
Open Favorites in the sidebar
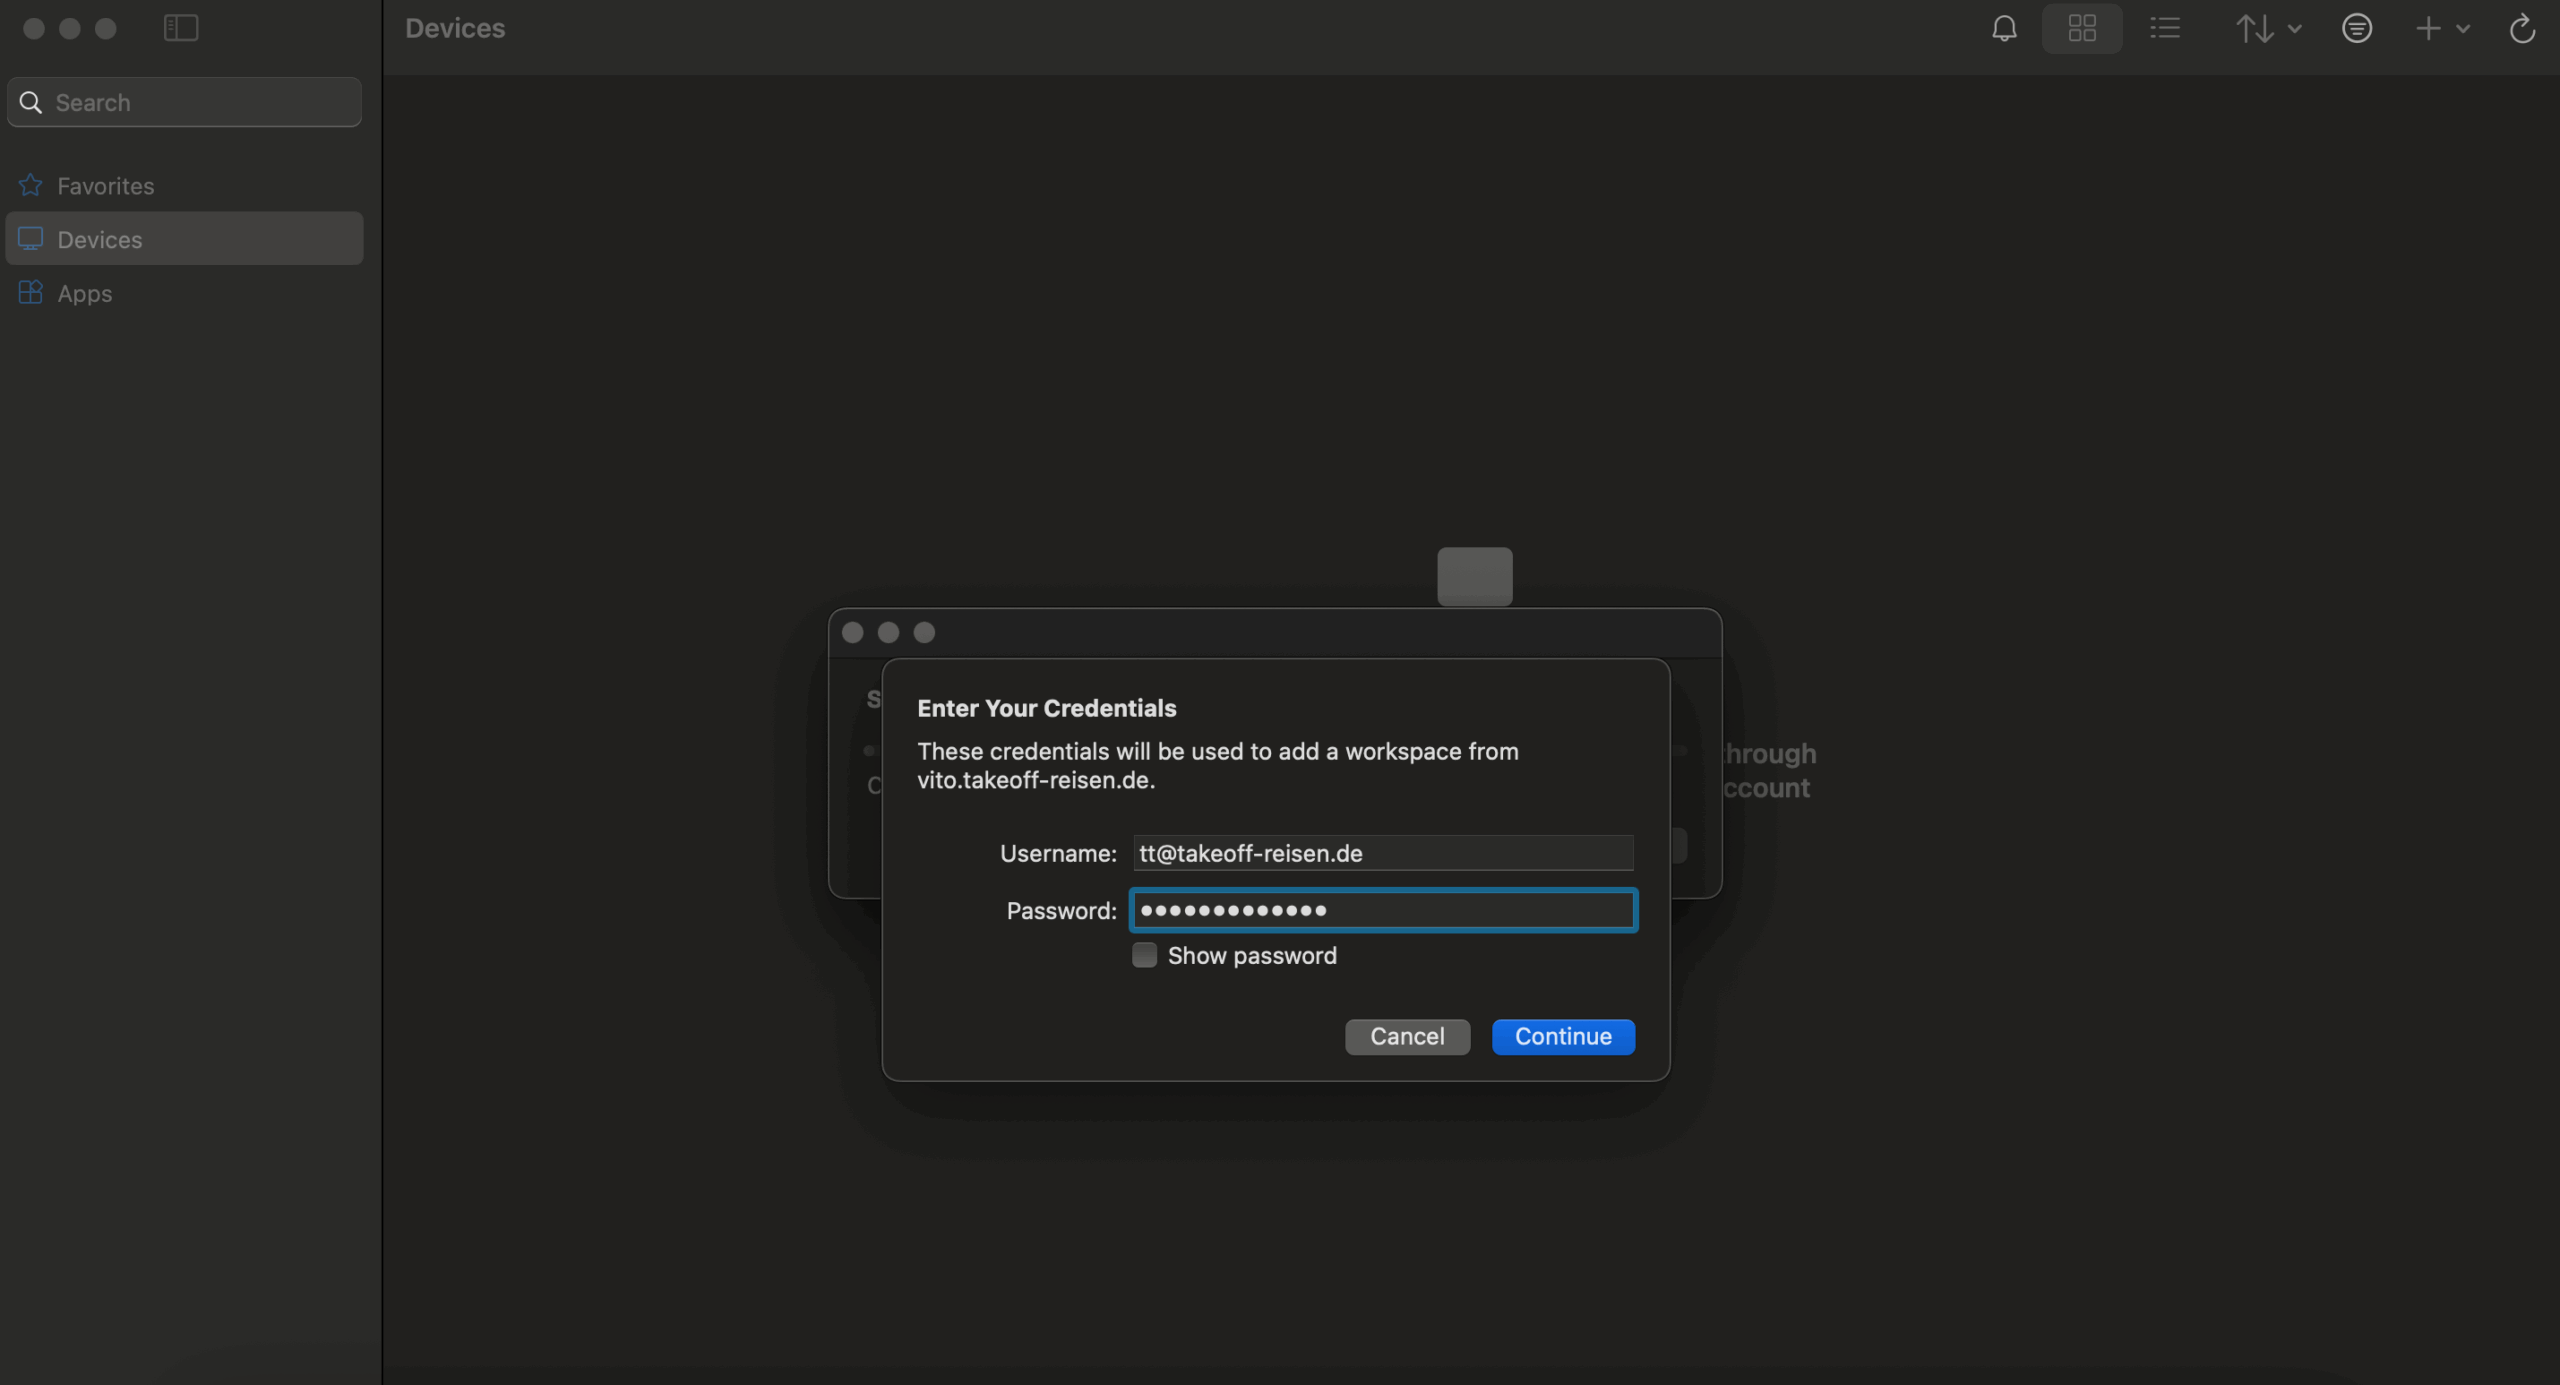point(105,186)
